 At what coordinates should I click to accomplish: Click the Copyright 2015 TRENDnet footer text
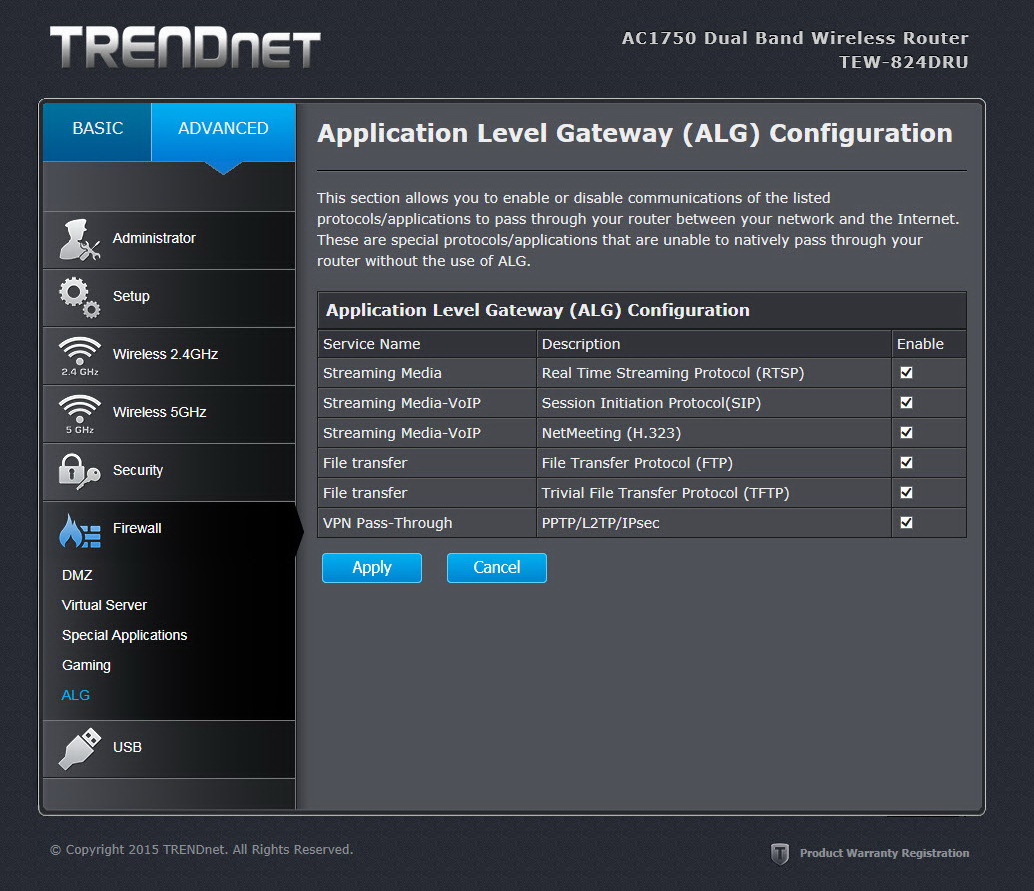click(x=202, y=849)
